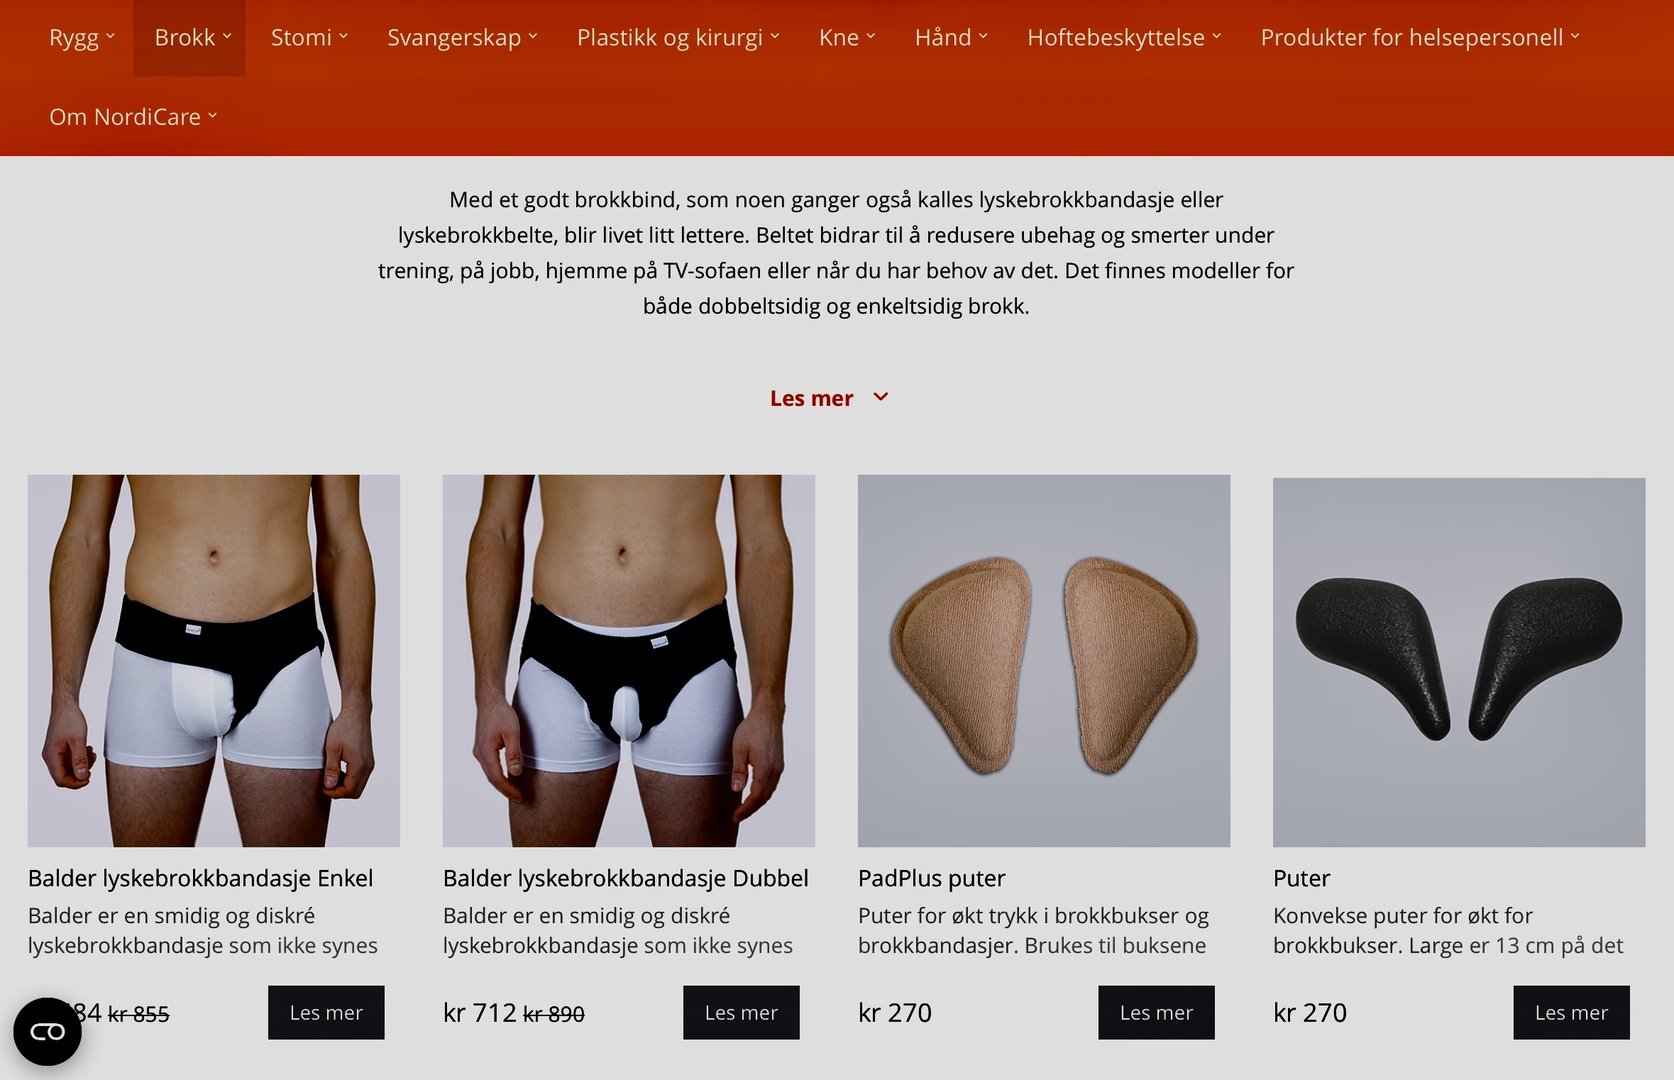Open the Brokk menu item
Image resolution: width=1674 pixels, height=1080 pixels.
pos(192,38)
